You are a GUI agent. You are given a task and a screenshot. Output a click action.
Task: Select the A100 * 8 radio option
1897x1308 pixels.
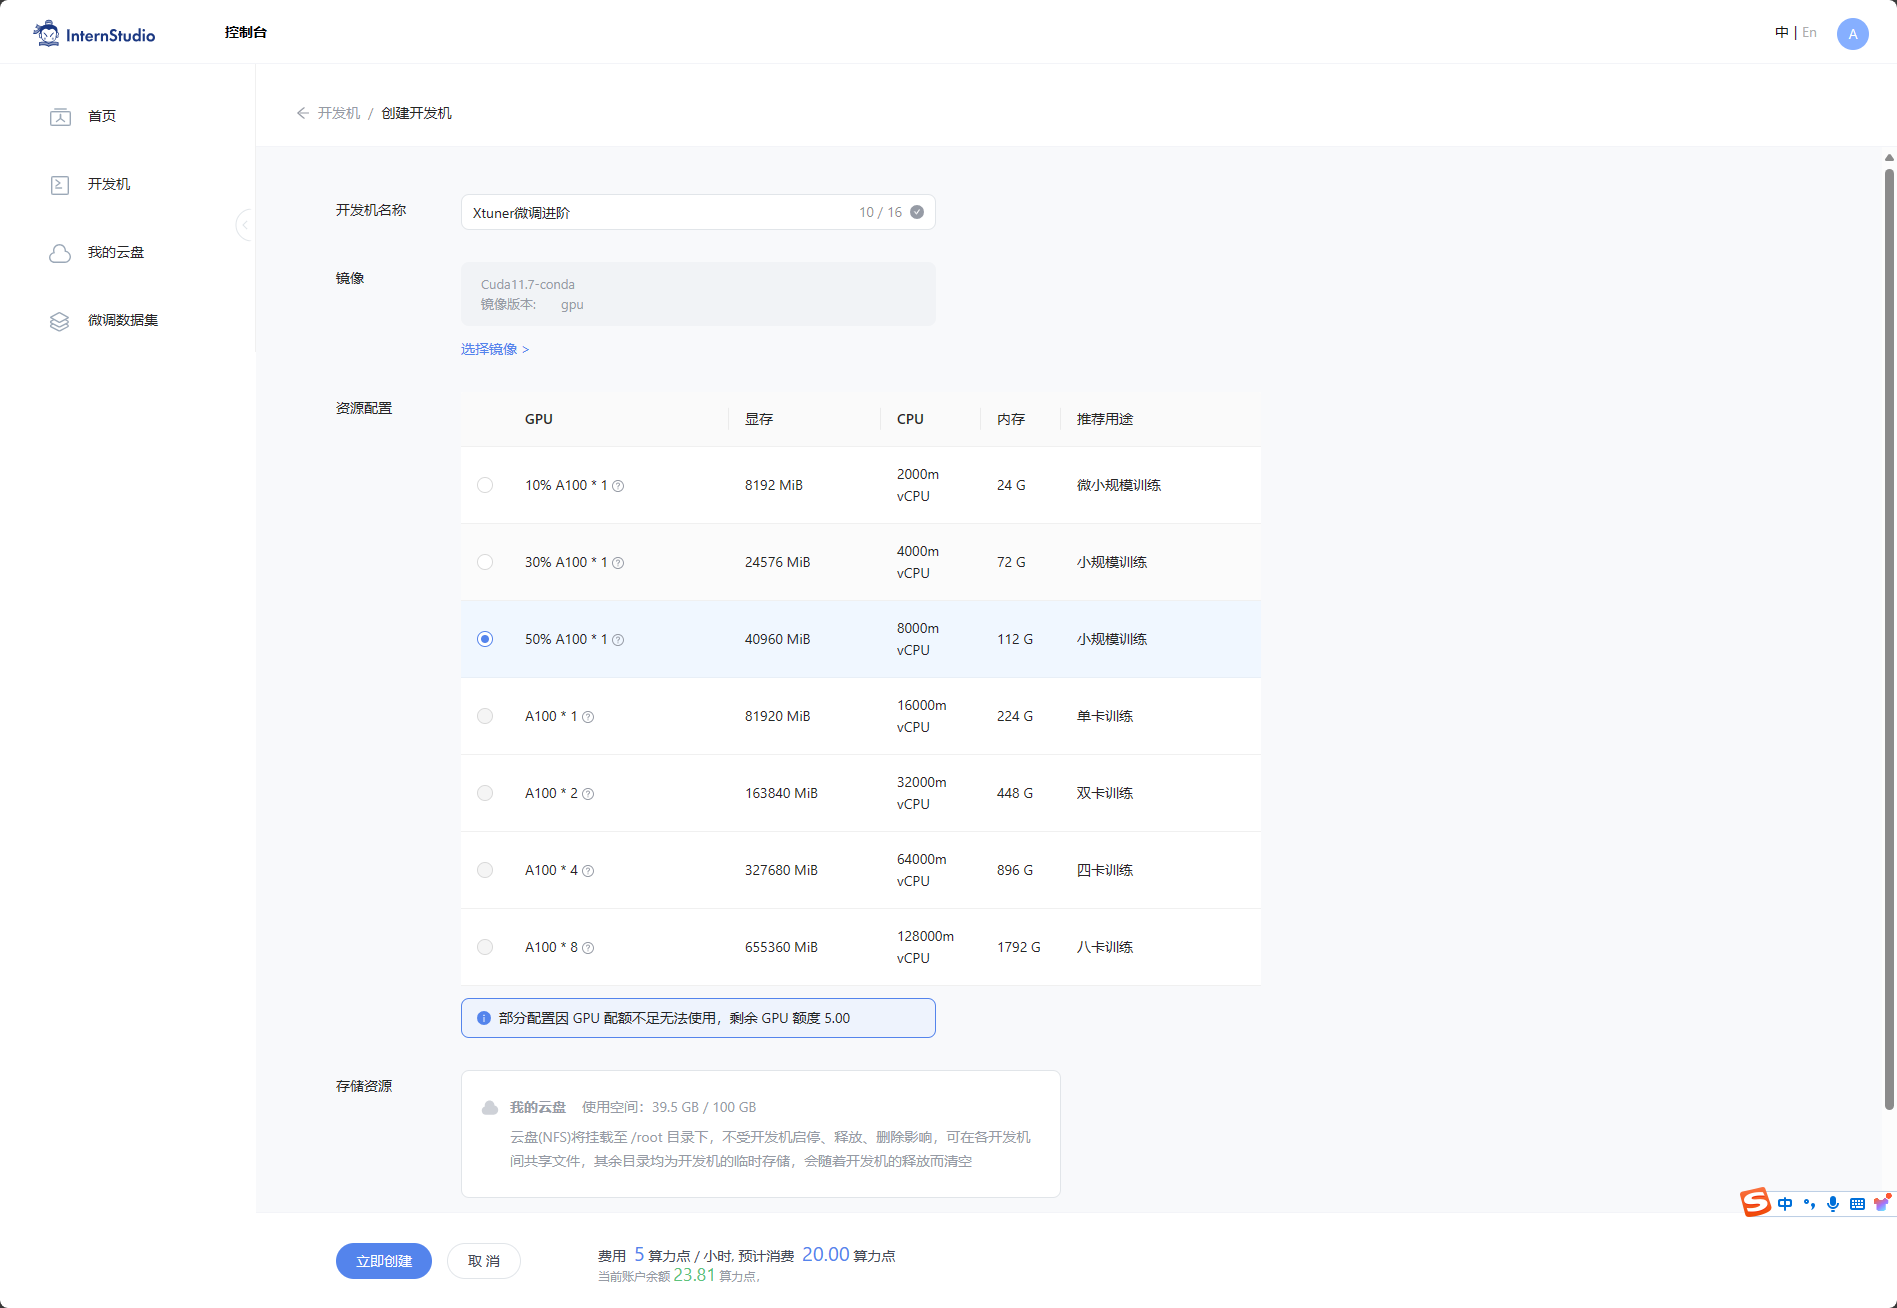click(x=485, y=947)
